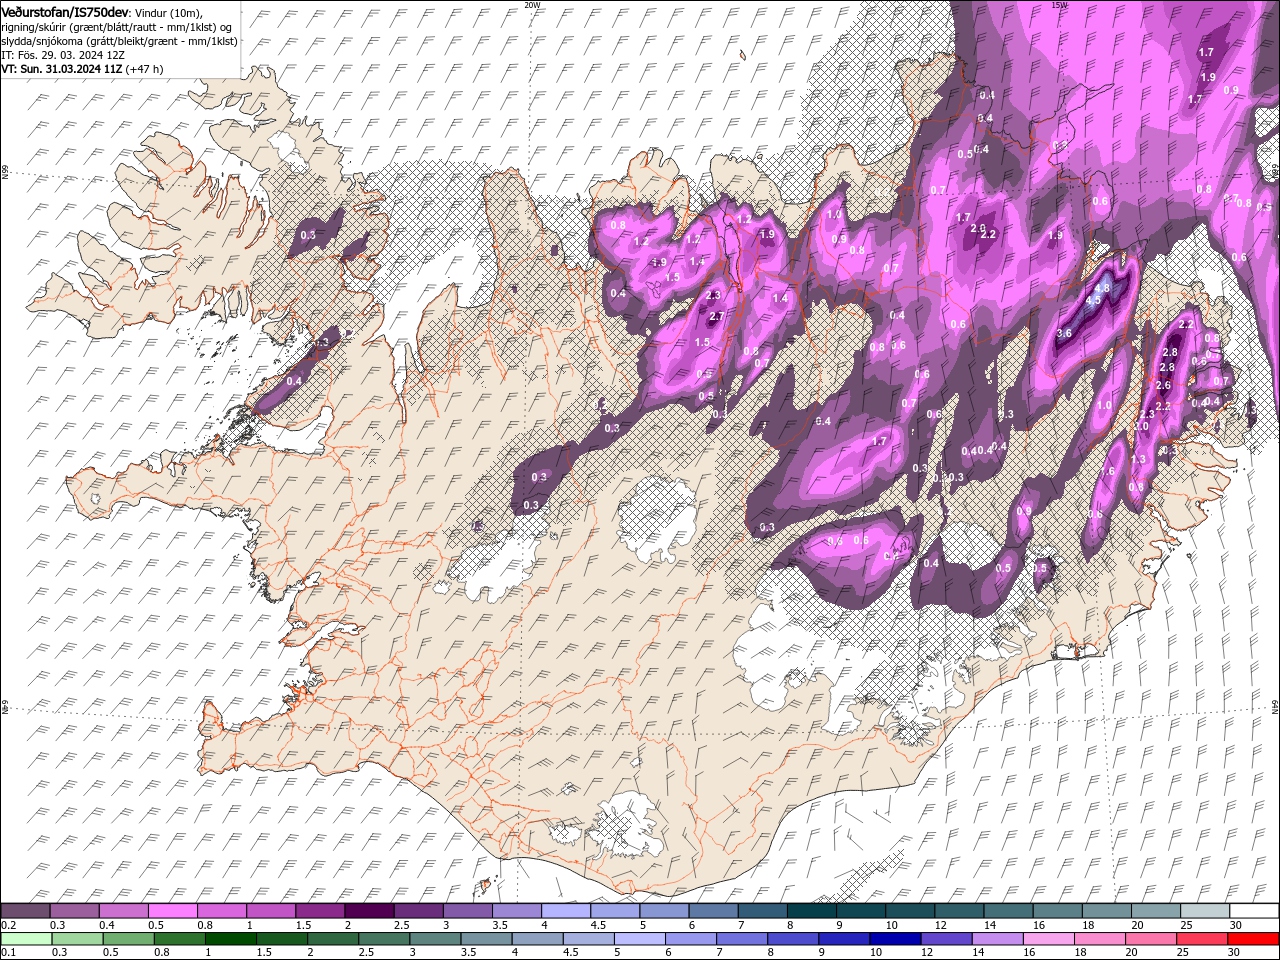This screenshot has height=960, width=1280.
Task: Select lower legend pale green swatch at 0.1
Action: tap(26, 938)
